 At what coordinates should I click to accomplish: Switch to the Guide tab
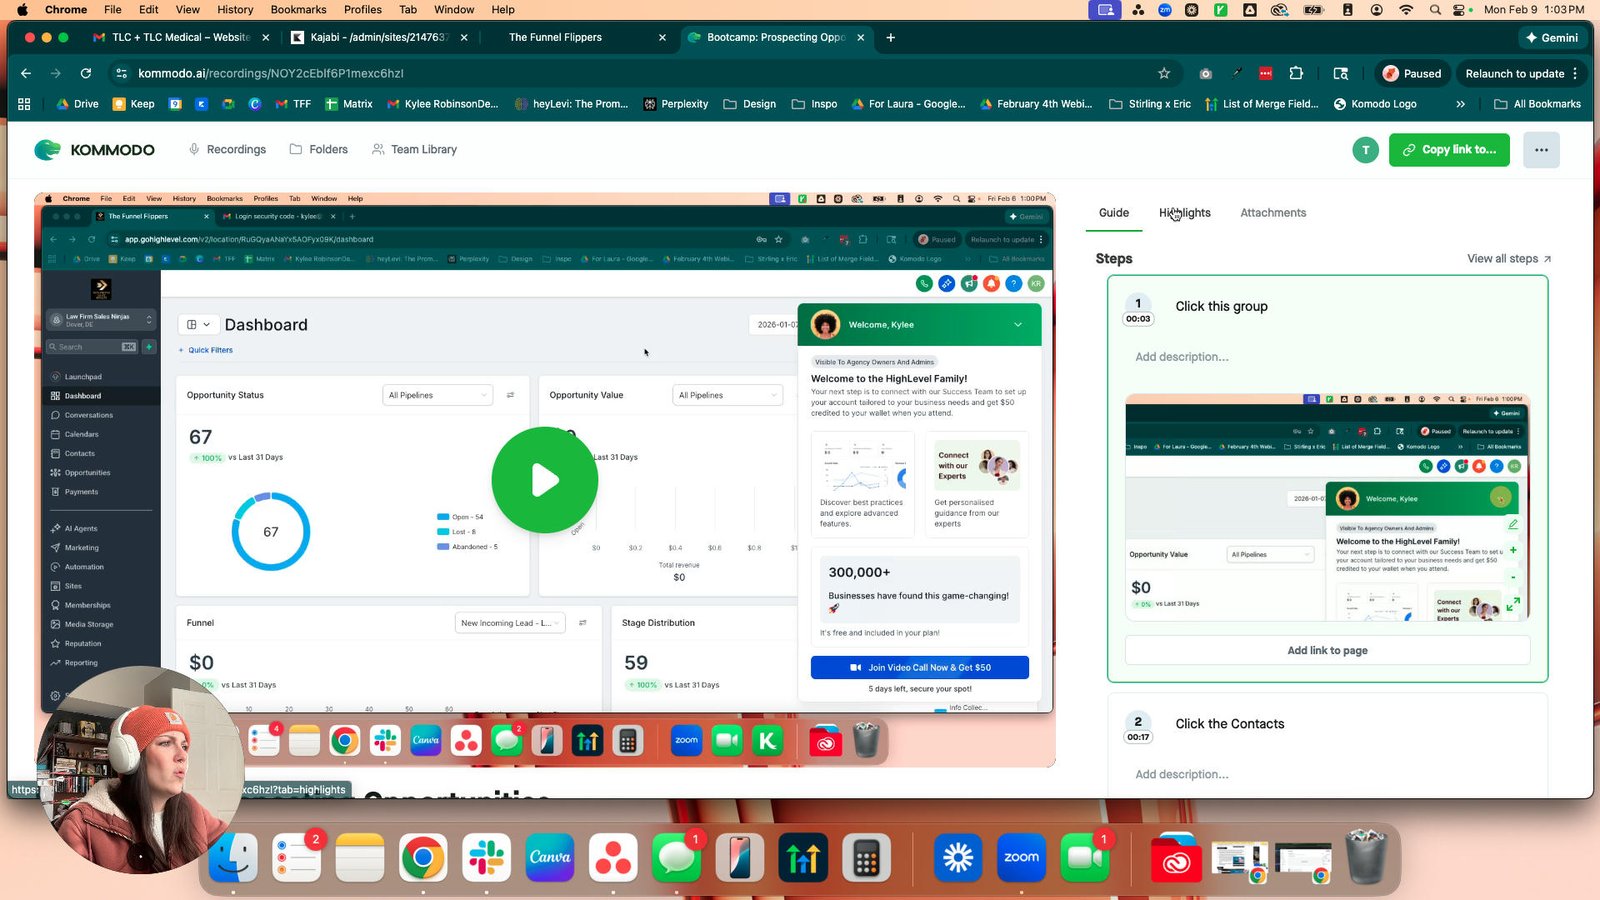[1113, 213]
